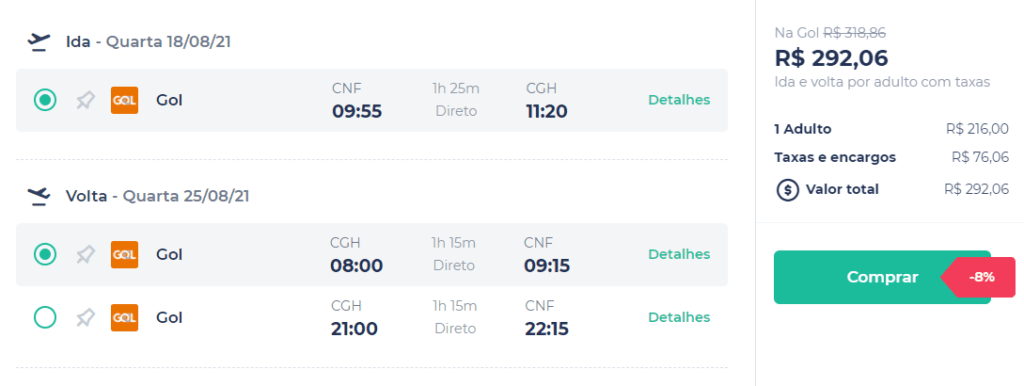Click the R$ 292,06 headline price
This screenshot has height=386, width=1024.
(x=831, y=58)
